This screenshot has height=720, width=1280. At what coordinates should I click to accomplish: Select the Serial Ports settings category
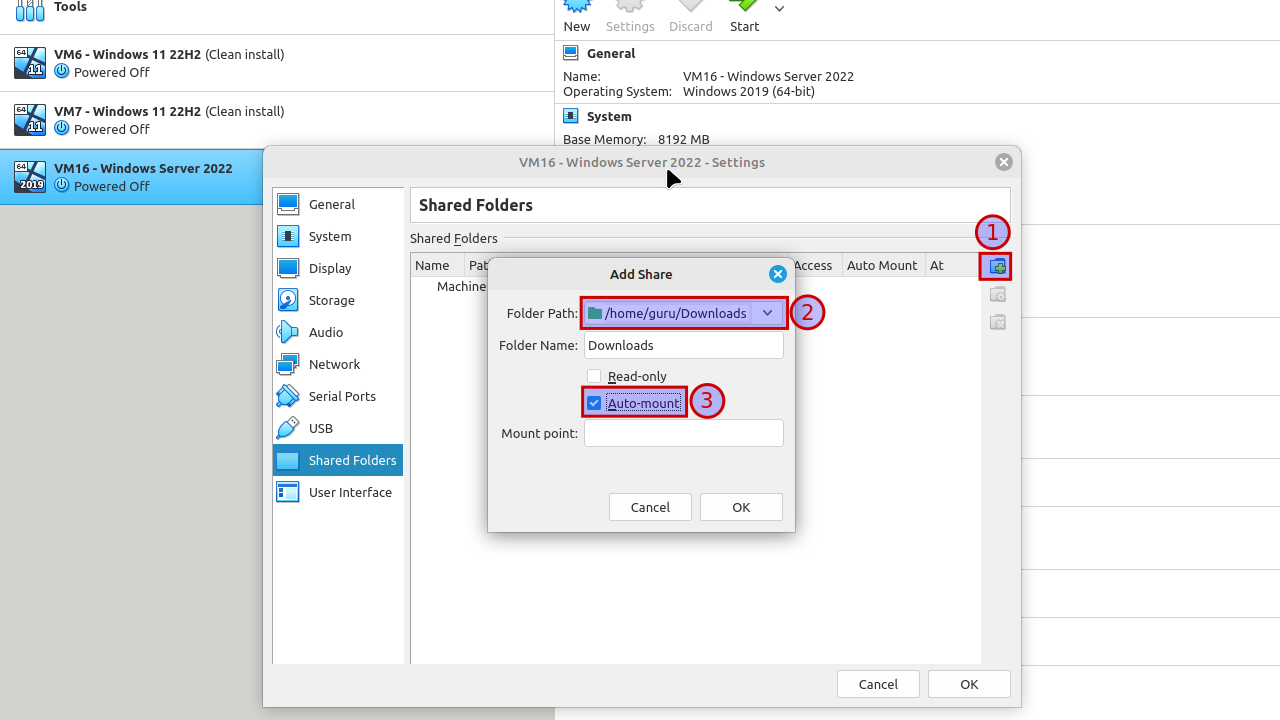338,396
